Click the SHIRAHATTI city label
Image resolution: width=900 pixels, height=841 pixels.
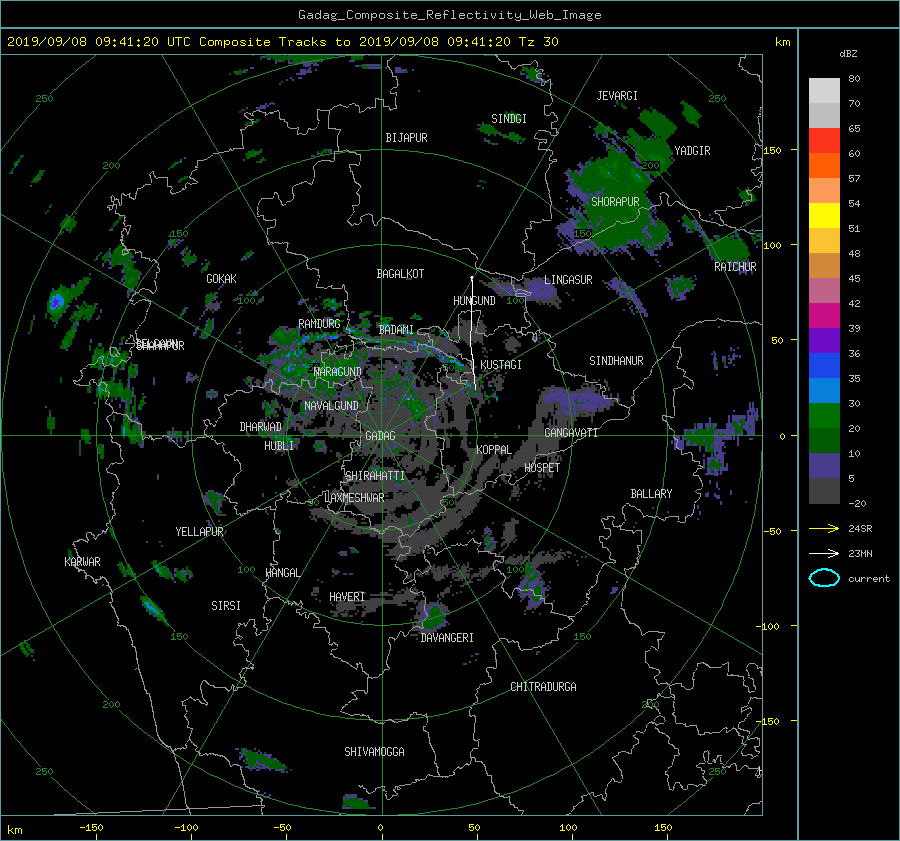click(x=375, y=476)
